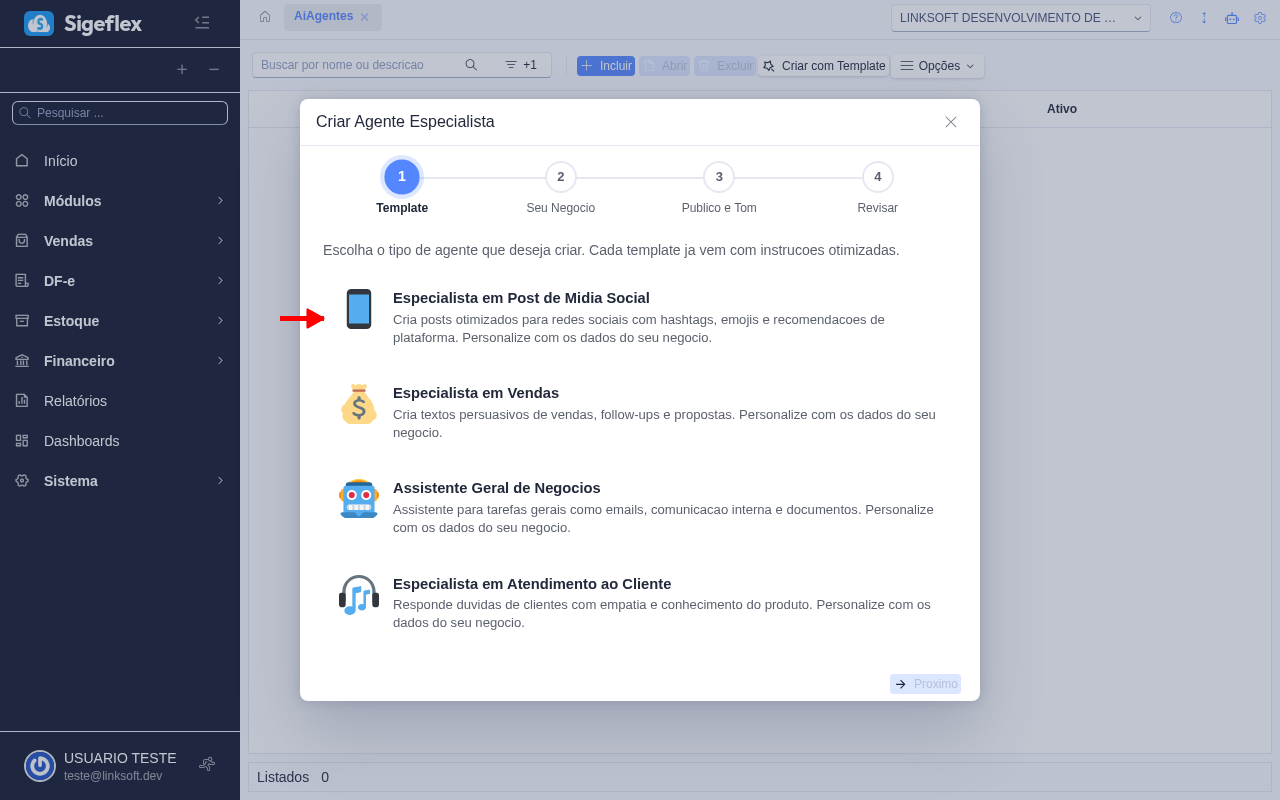
Task: Jump to step 4 Revisar
Action: pos(877,177)
